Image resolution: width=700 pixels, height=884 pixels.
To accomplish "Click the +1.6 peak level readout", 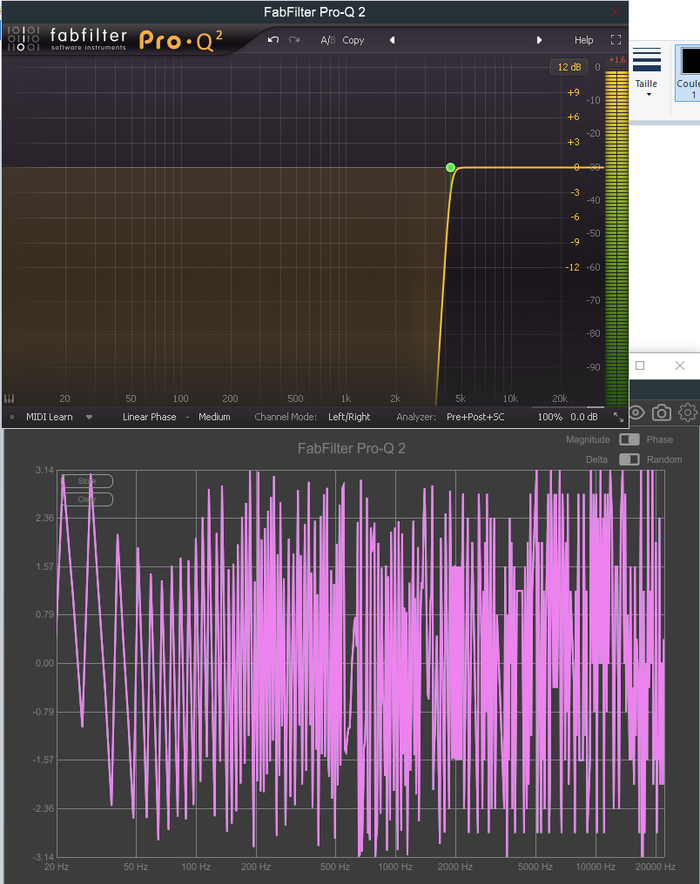I will pos(617,60).
